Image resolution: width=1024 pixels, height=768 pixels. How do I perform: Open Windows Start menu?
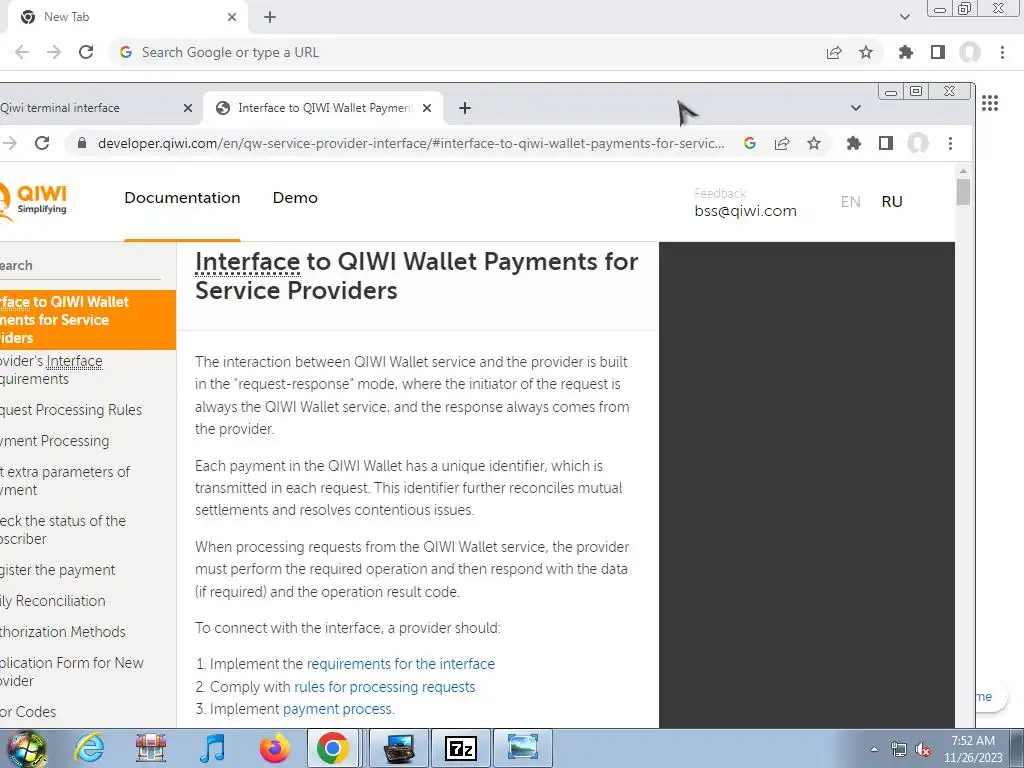point(26,748)
